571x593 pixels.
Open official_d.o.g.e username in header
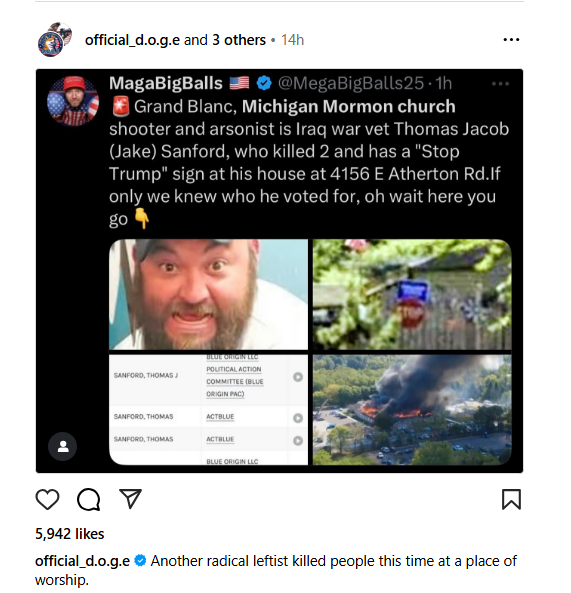132,40
